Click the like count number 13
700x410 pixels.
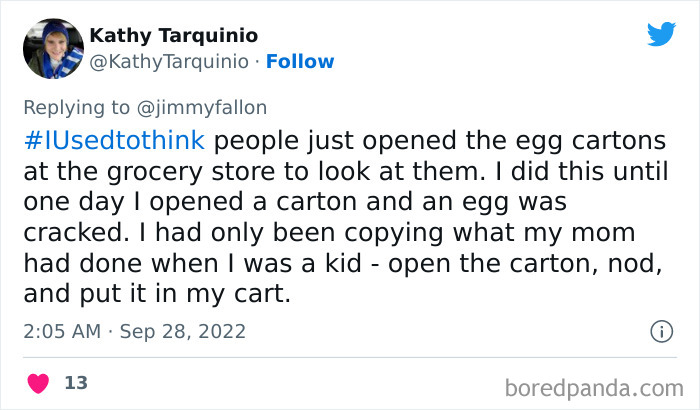tap(75, 382)
